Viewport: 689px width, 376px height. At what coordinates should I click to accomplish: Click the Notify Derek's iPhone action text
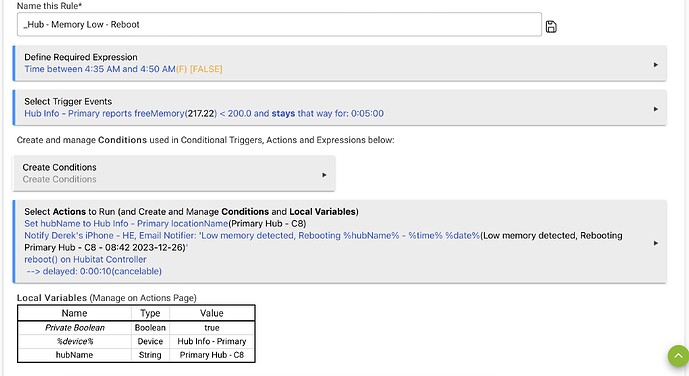323,242
